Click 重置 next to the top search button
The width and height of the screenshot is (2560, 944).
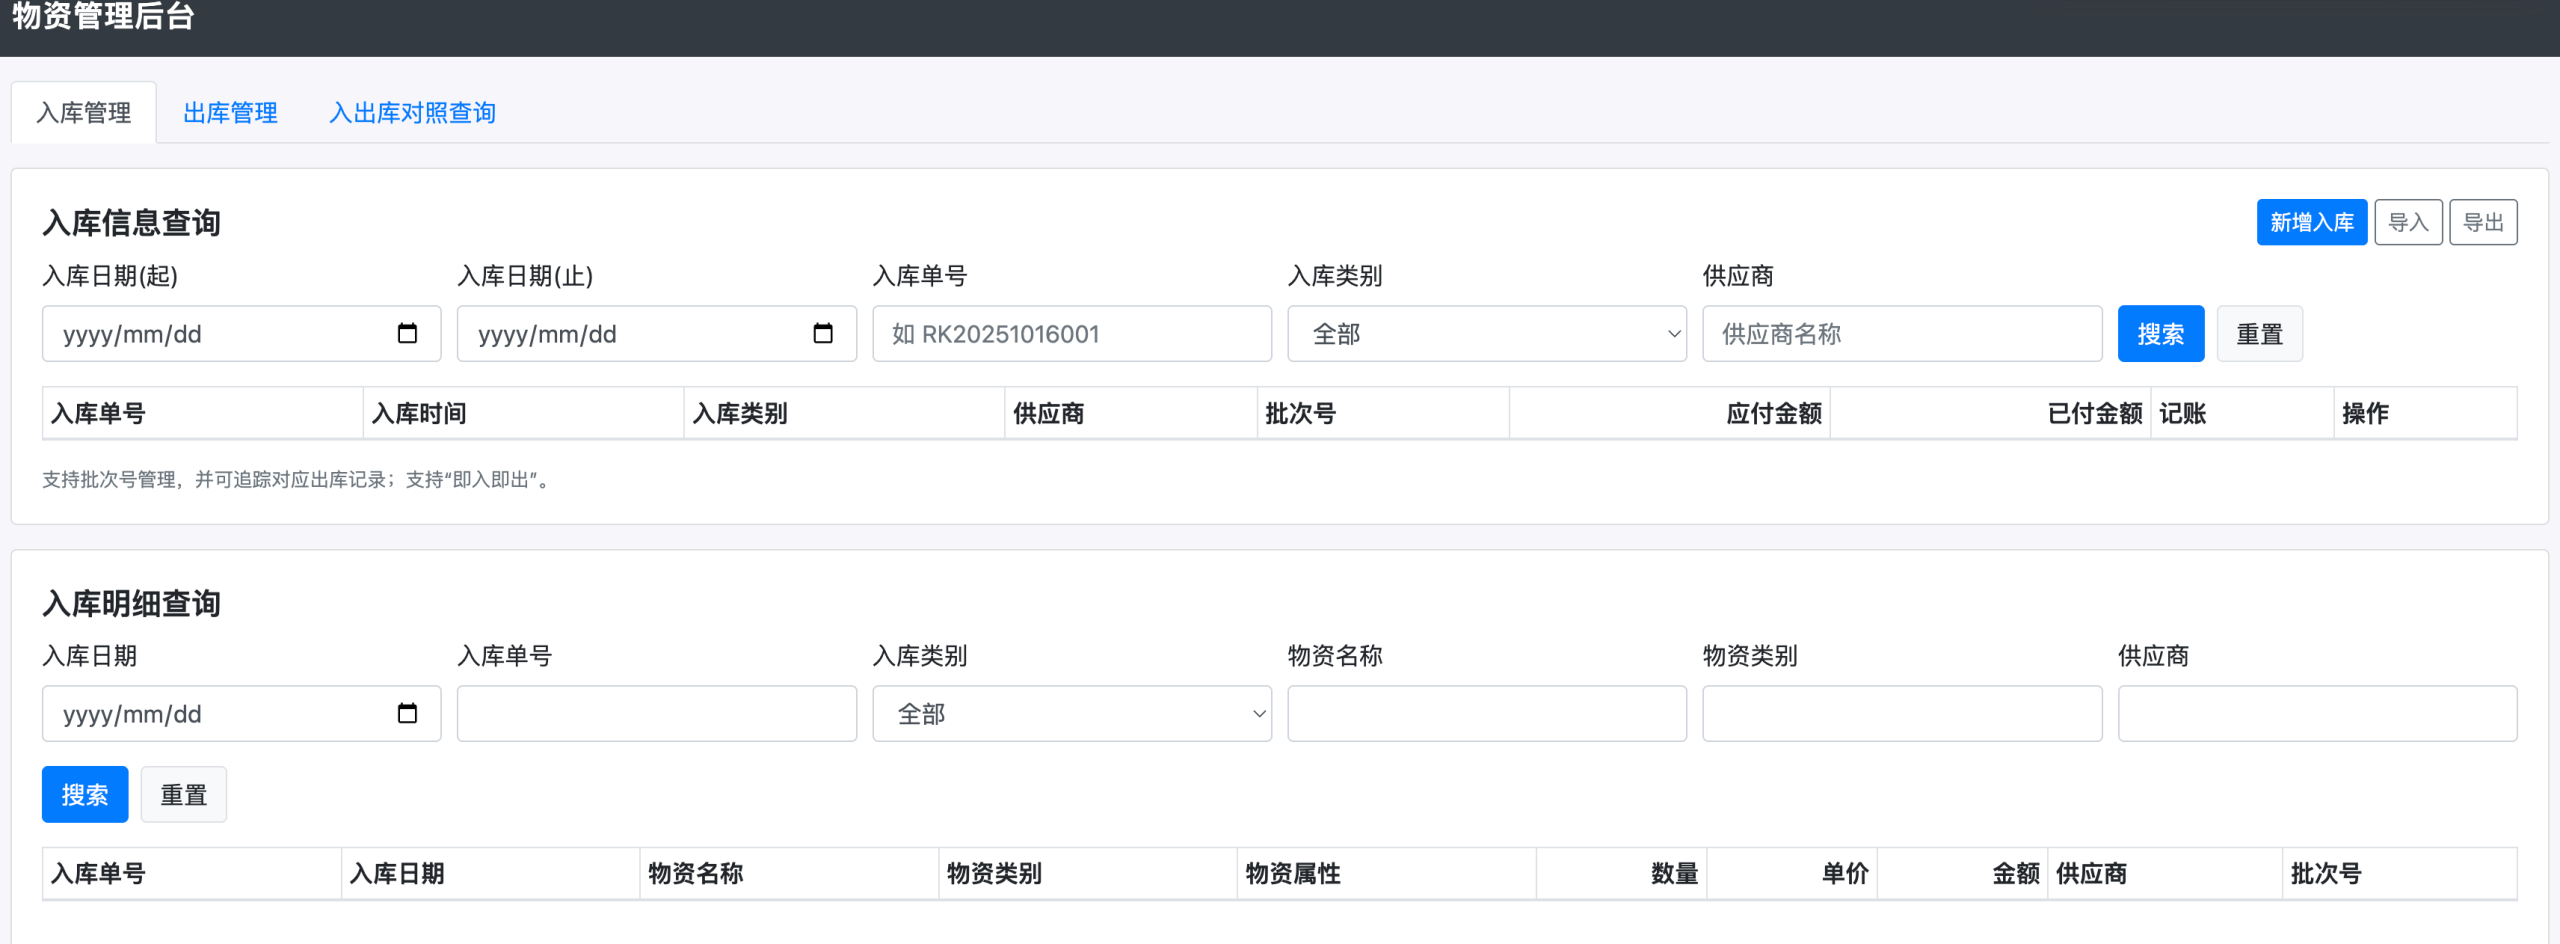point(2259,333)
